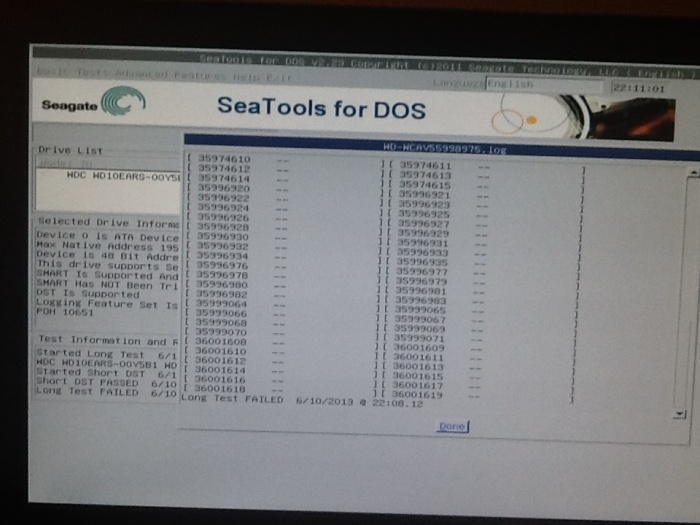Click the Short DST PASSED result line
This screenshot has width=700, height=525.
[x=107, y=382]
